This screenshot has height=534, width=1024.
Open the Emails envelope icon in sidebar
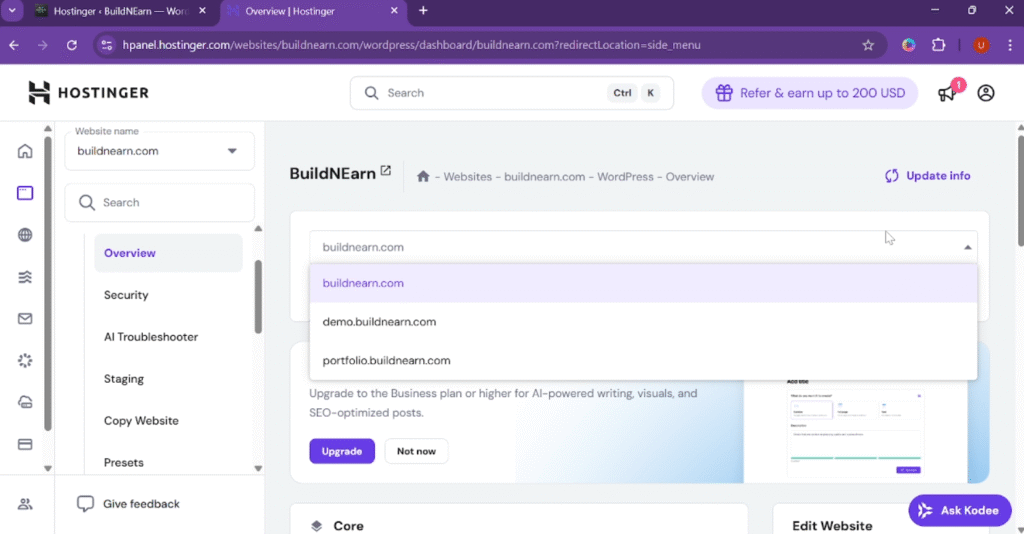coord(25,318)
